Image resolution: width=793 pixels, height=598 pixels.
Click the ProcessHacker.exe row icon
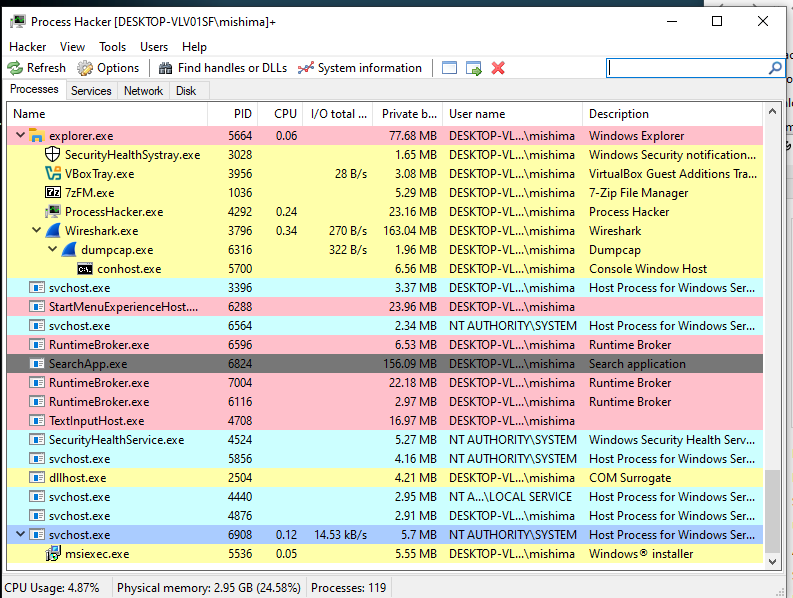coord(53,212)
